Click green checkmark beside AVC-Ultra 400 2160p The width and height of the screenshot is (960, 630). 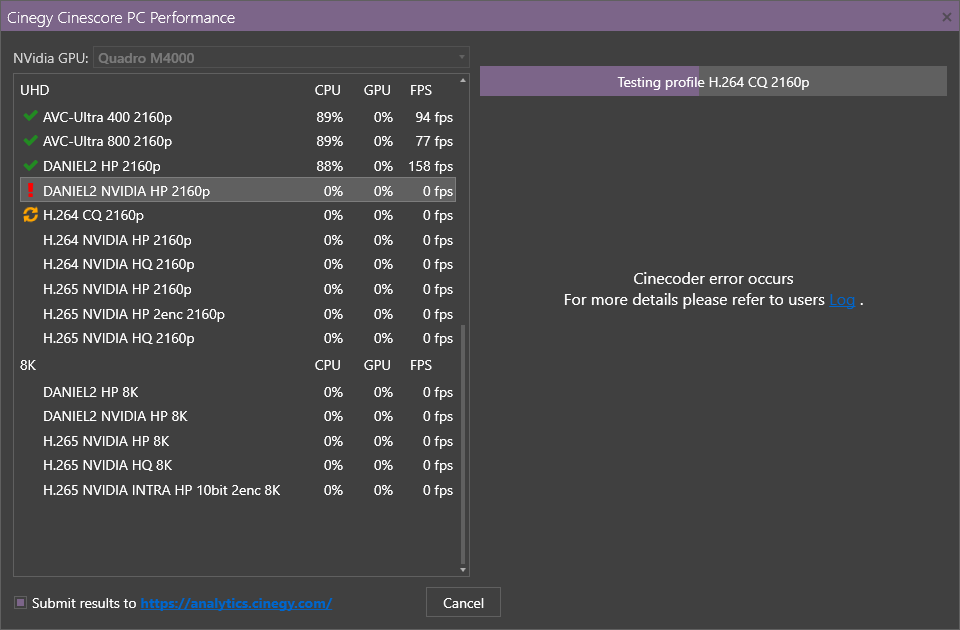click(30, 116)
